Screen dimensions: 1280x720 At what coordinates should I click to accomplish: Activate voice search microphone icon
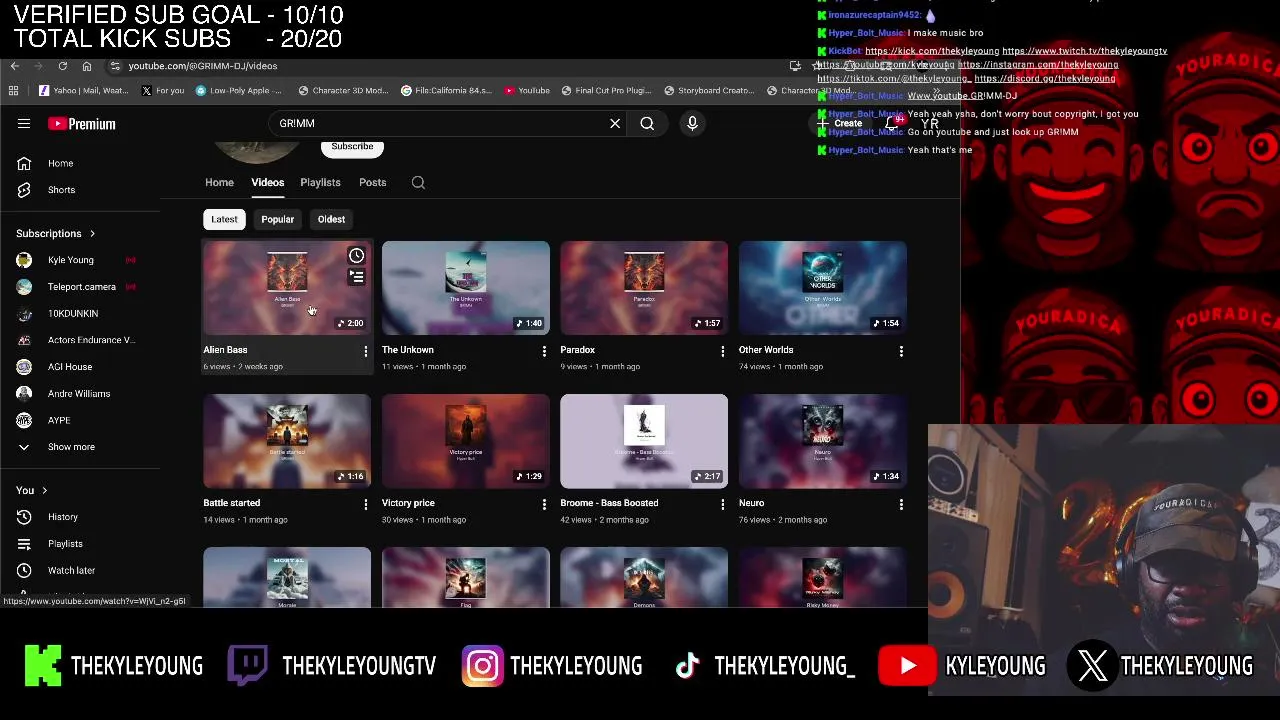(692, 123)
